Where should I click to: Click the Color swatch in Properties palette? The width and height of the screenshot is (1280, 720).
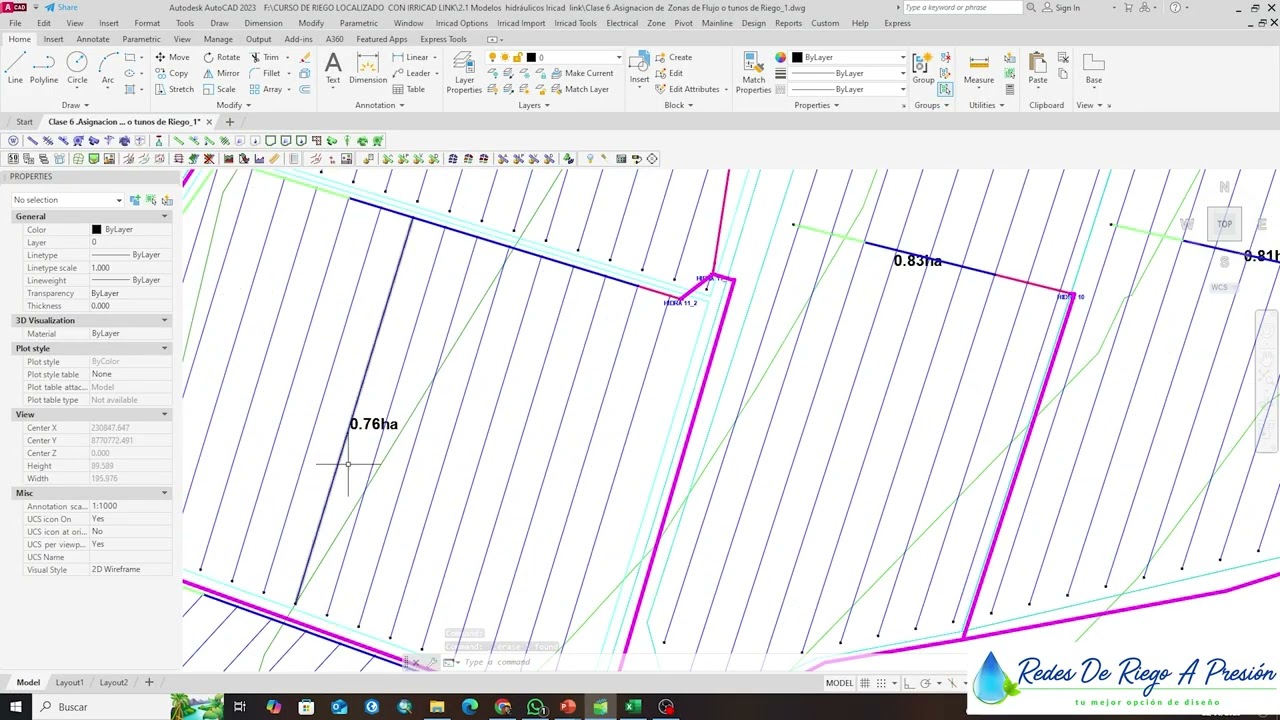pos(97,230)
